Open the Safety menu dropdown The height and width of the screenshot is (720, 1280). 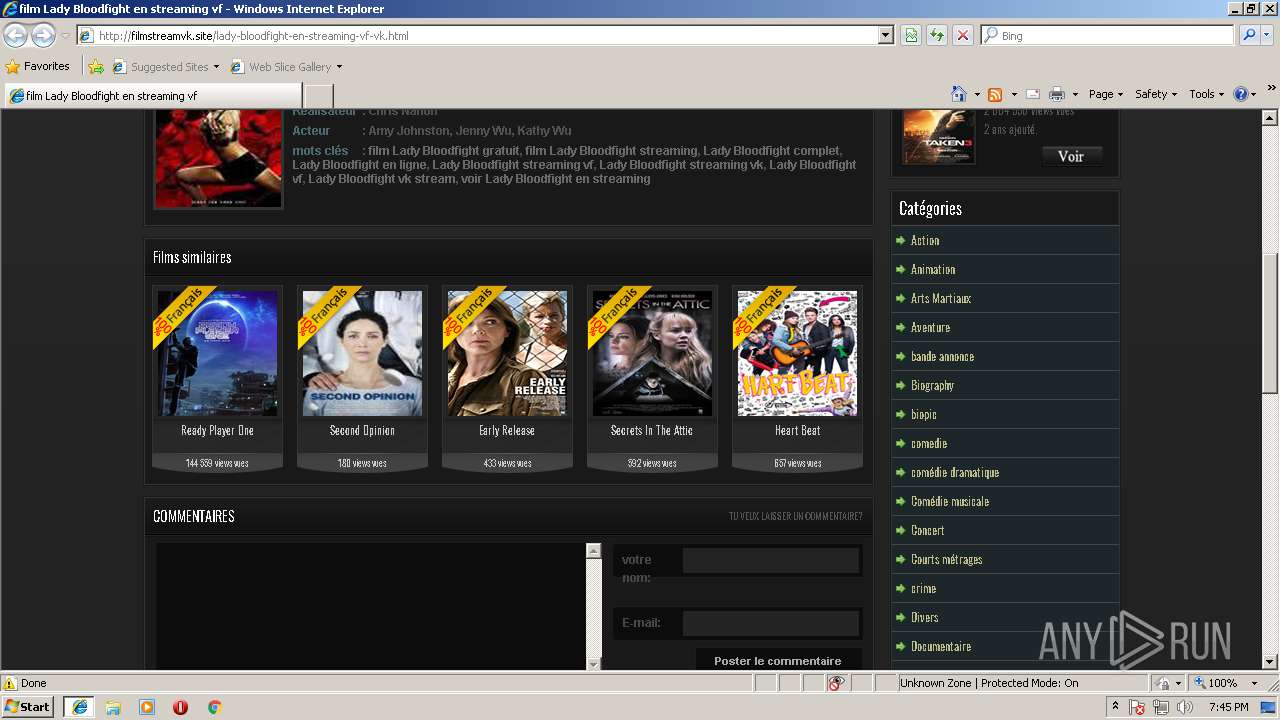pyautogui.click(x=1156, y=94)
